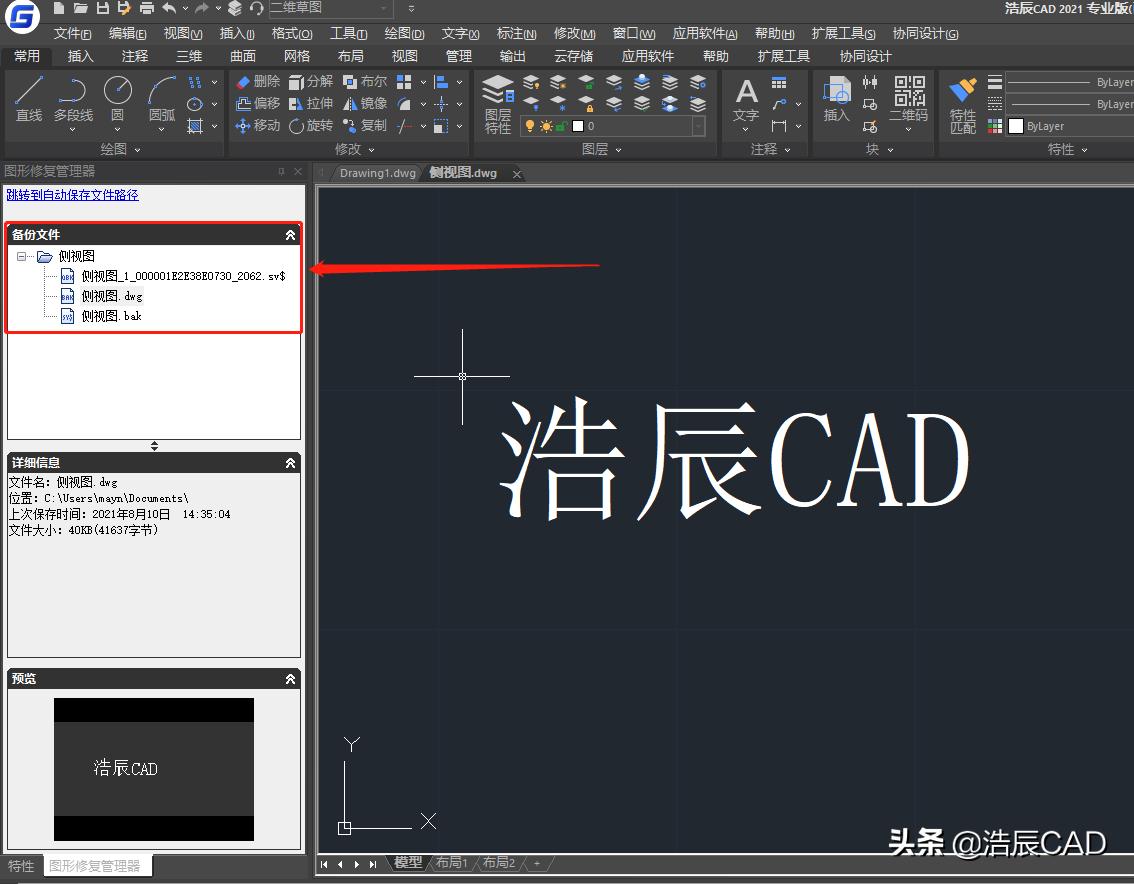Click 跳转到自动保存文件路径 link
The height and width of the screenshot is (884, 1134).
point(72,195)
